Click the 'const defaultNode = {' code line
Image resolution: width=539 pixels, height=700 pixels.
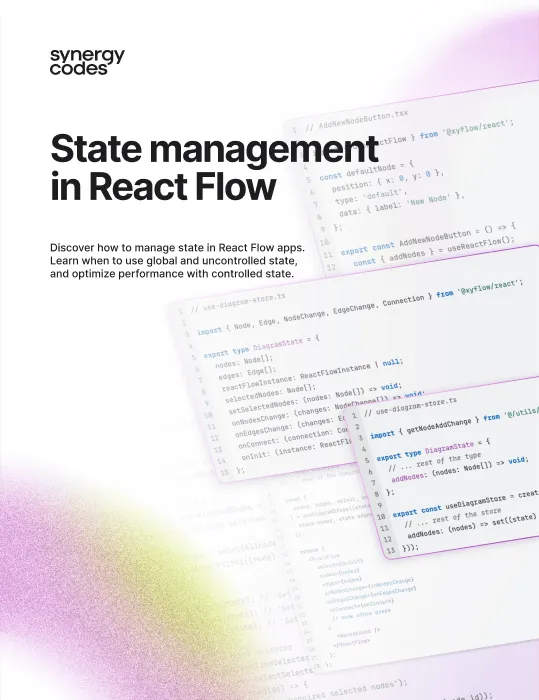click(367, 171)
